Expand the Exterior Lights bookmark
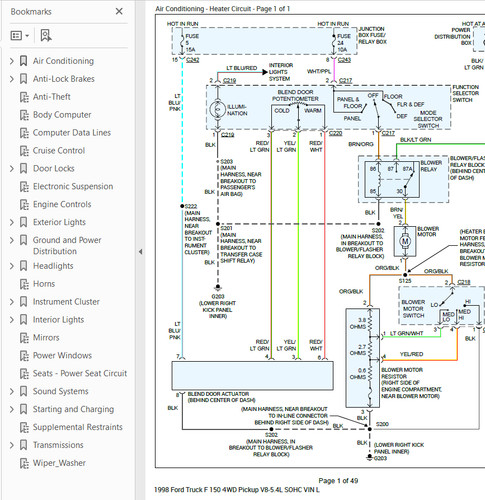 point(12,222)
